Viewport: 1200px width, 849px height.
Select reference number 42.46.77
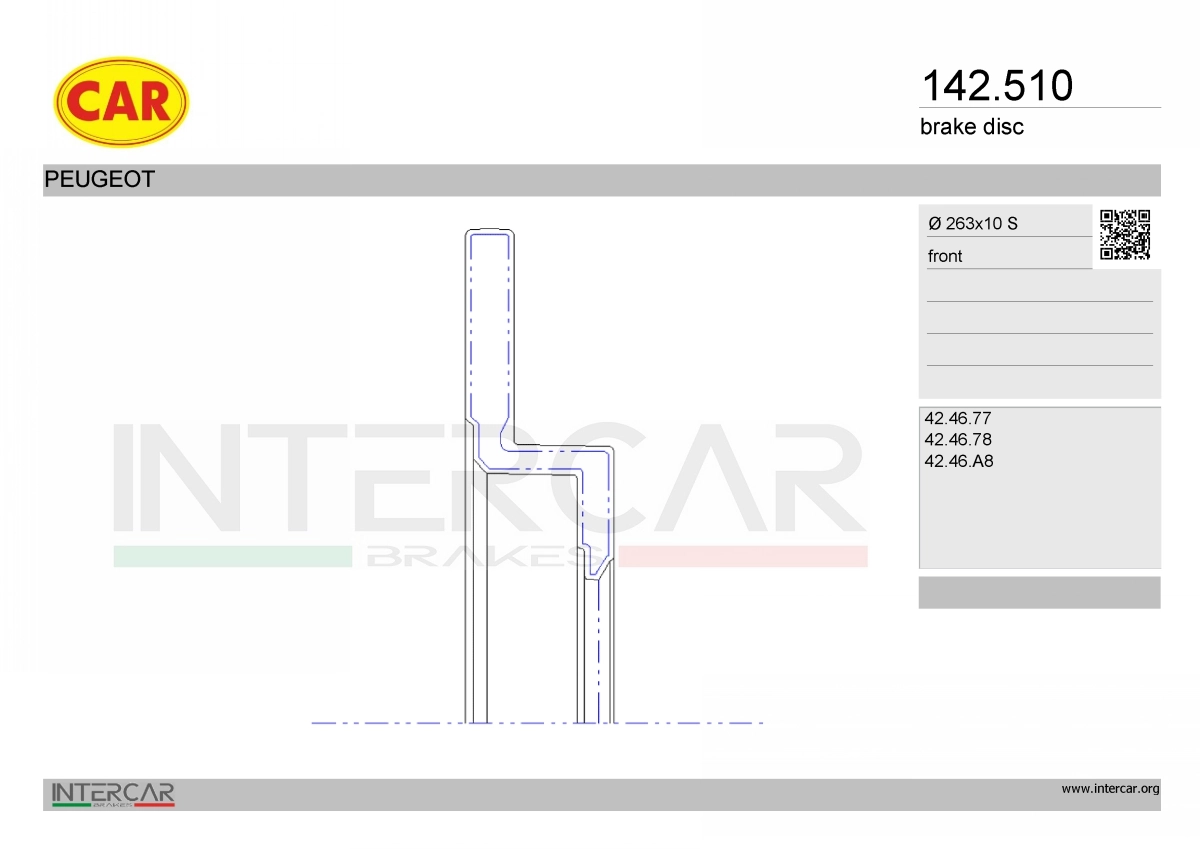(x=957, y=419)
